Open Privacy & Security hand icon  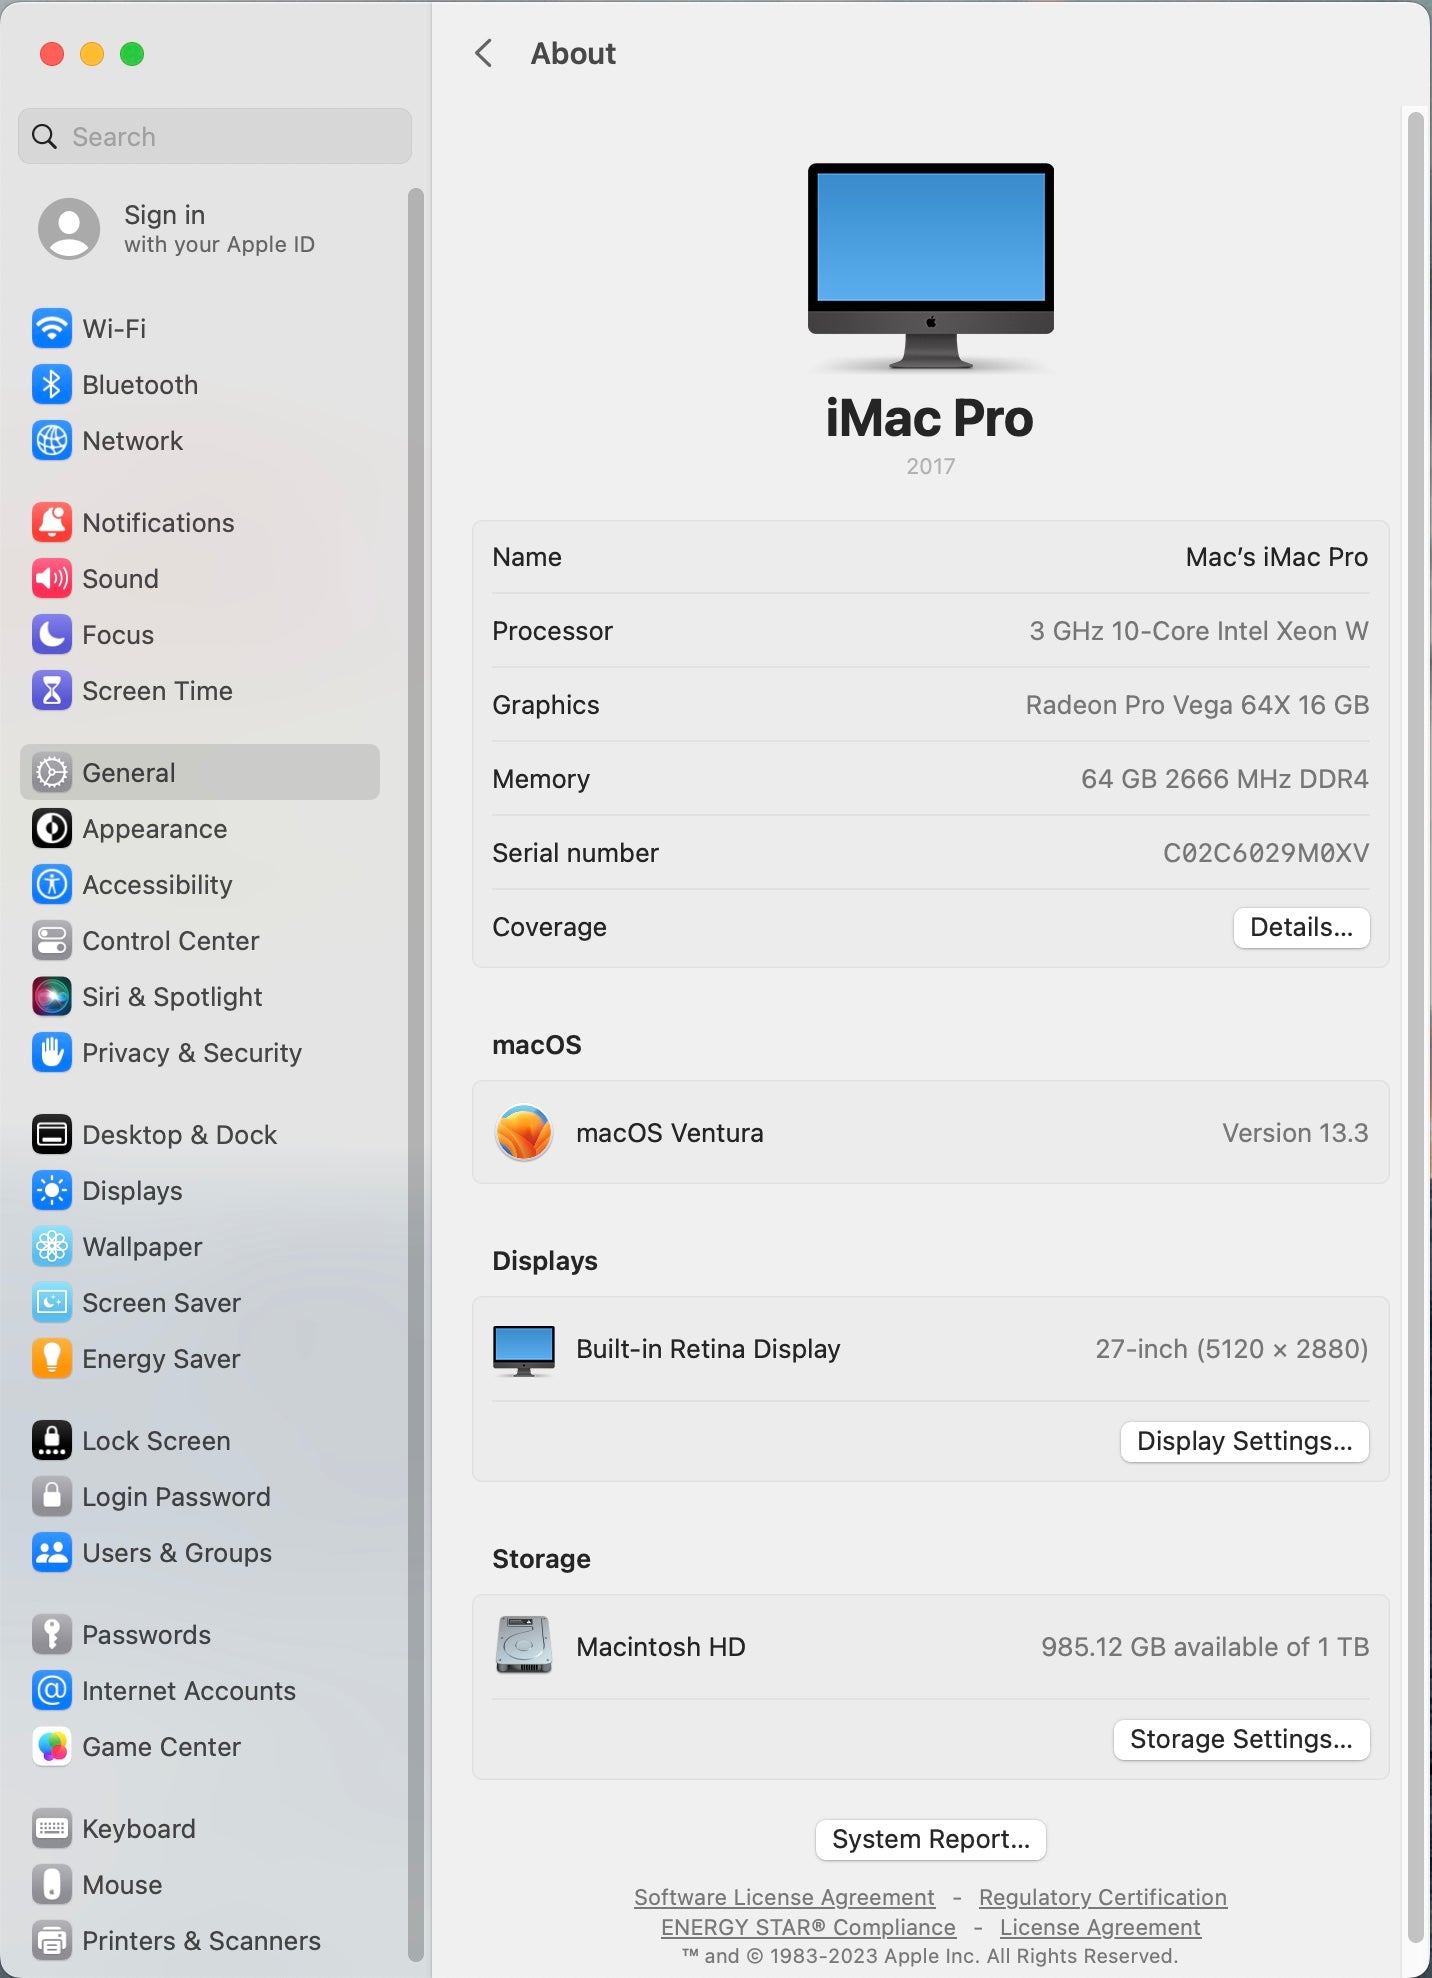pos(52,1052)
